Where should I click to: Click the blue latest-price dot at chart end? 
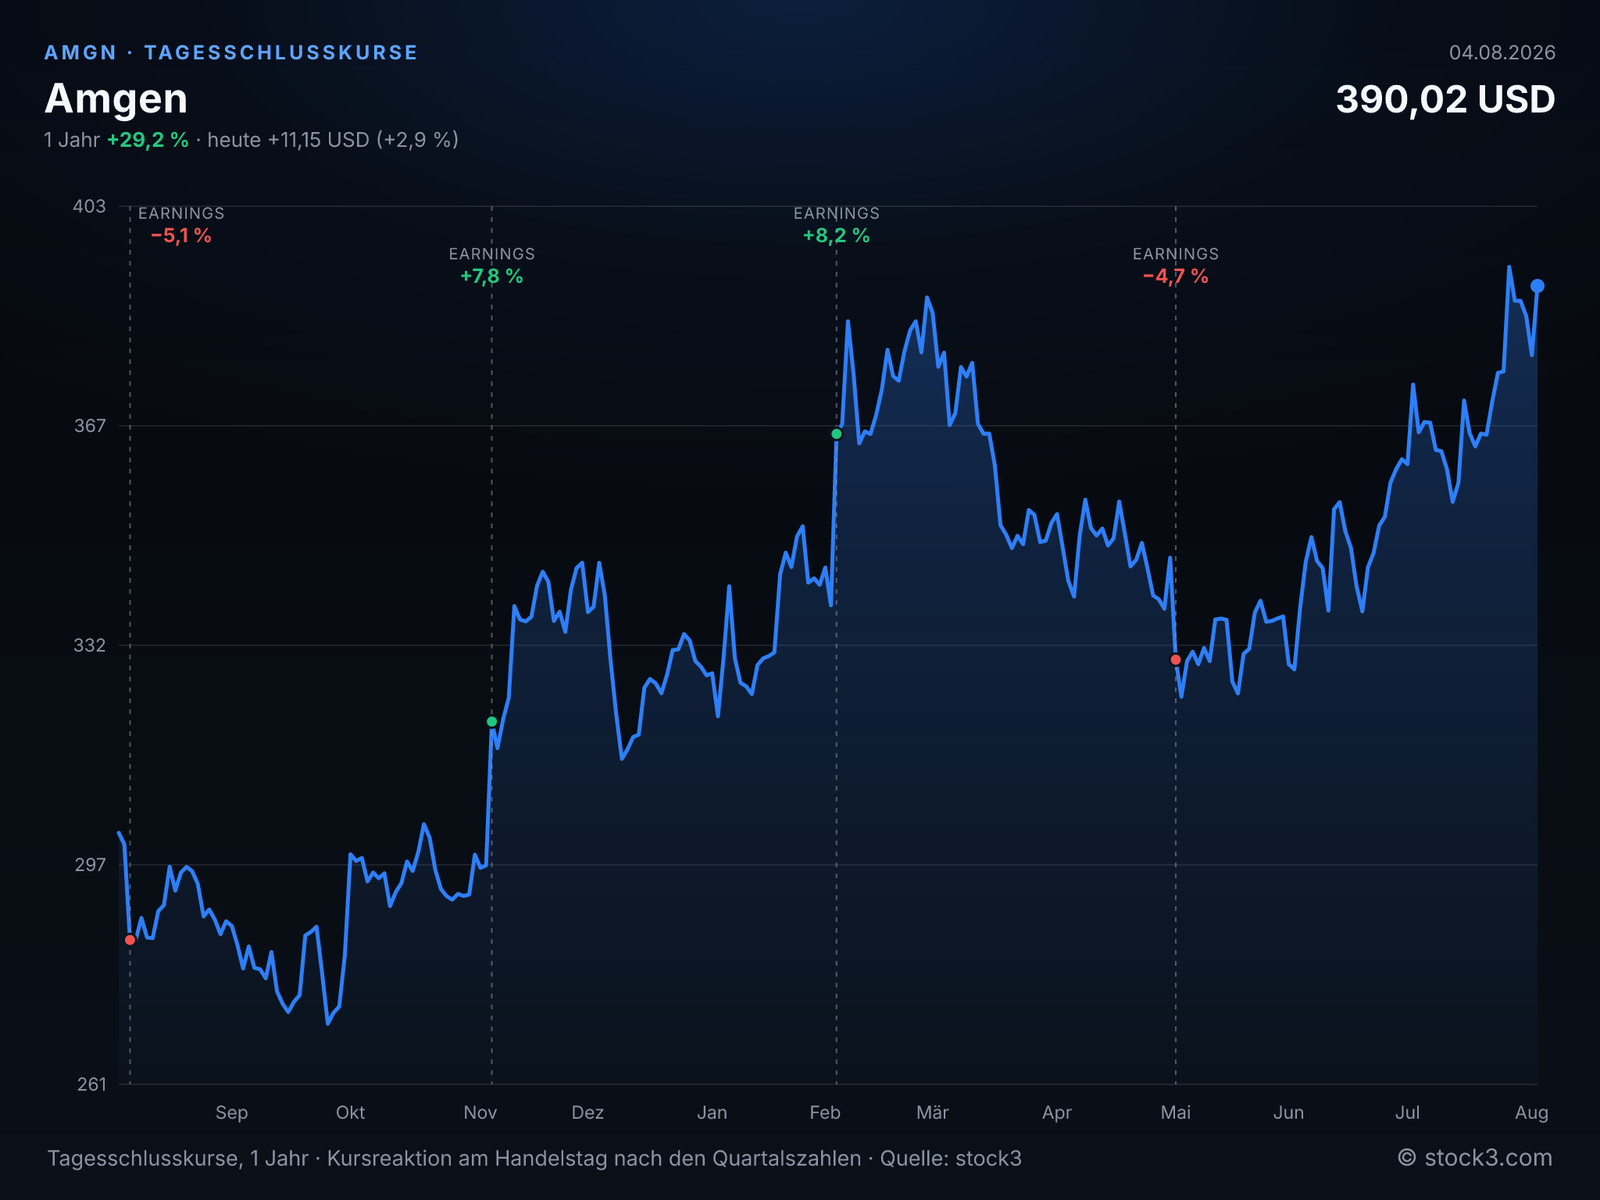(x=1538, y=286)
